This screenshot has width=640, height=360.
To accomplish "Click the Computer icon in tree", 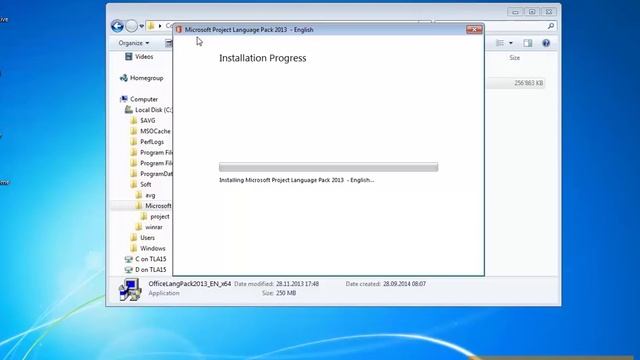I will 124,99.
